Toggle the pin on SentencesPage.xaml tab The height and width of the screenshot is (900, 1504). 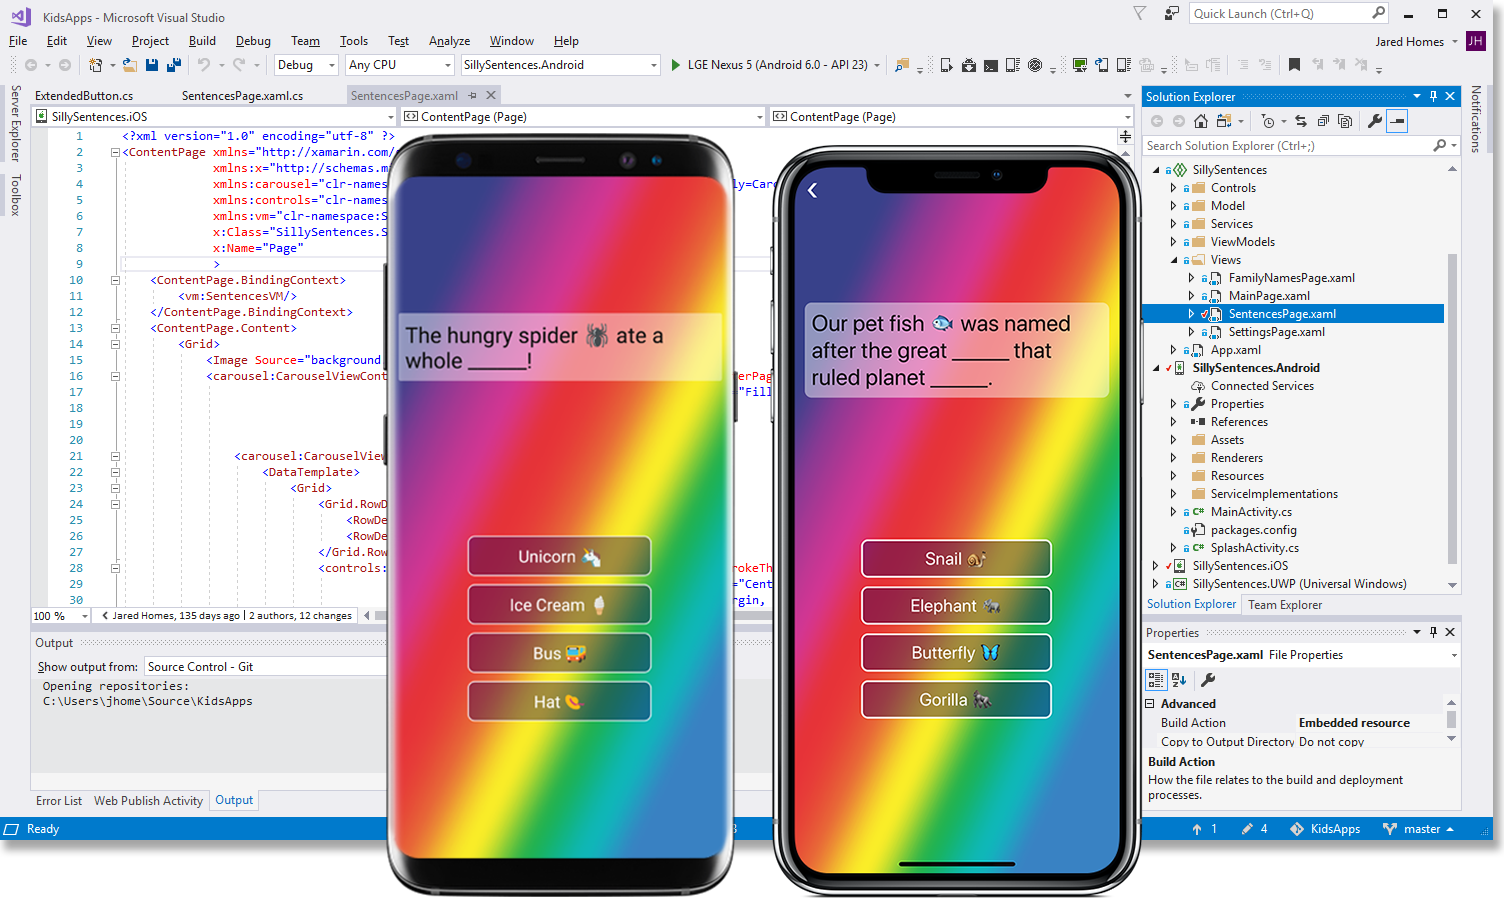(x=472, y=95)
